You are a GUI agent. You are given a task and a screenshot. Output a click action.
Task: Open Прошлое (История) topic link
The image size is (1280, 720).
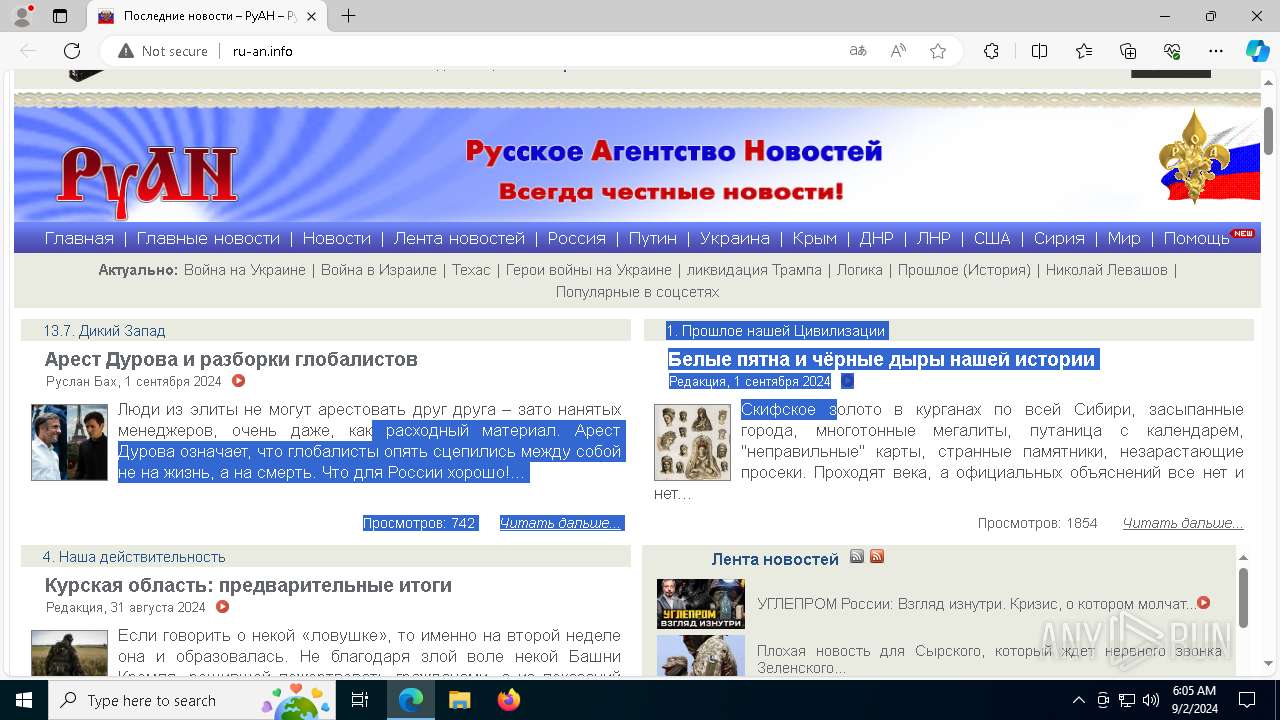[x=964, y=270]
